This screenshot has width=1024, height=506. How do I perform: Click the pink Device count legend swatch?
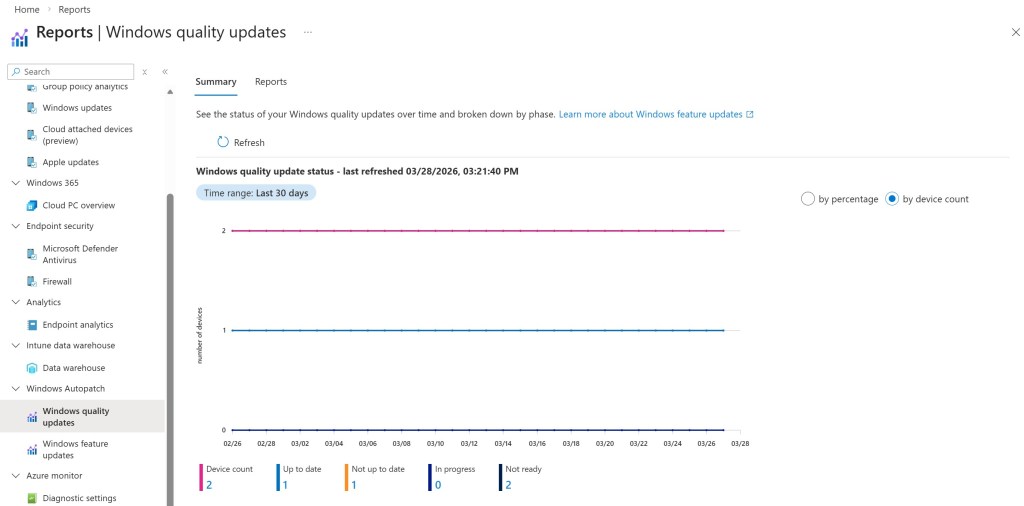201,477
